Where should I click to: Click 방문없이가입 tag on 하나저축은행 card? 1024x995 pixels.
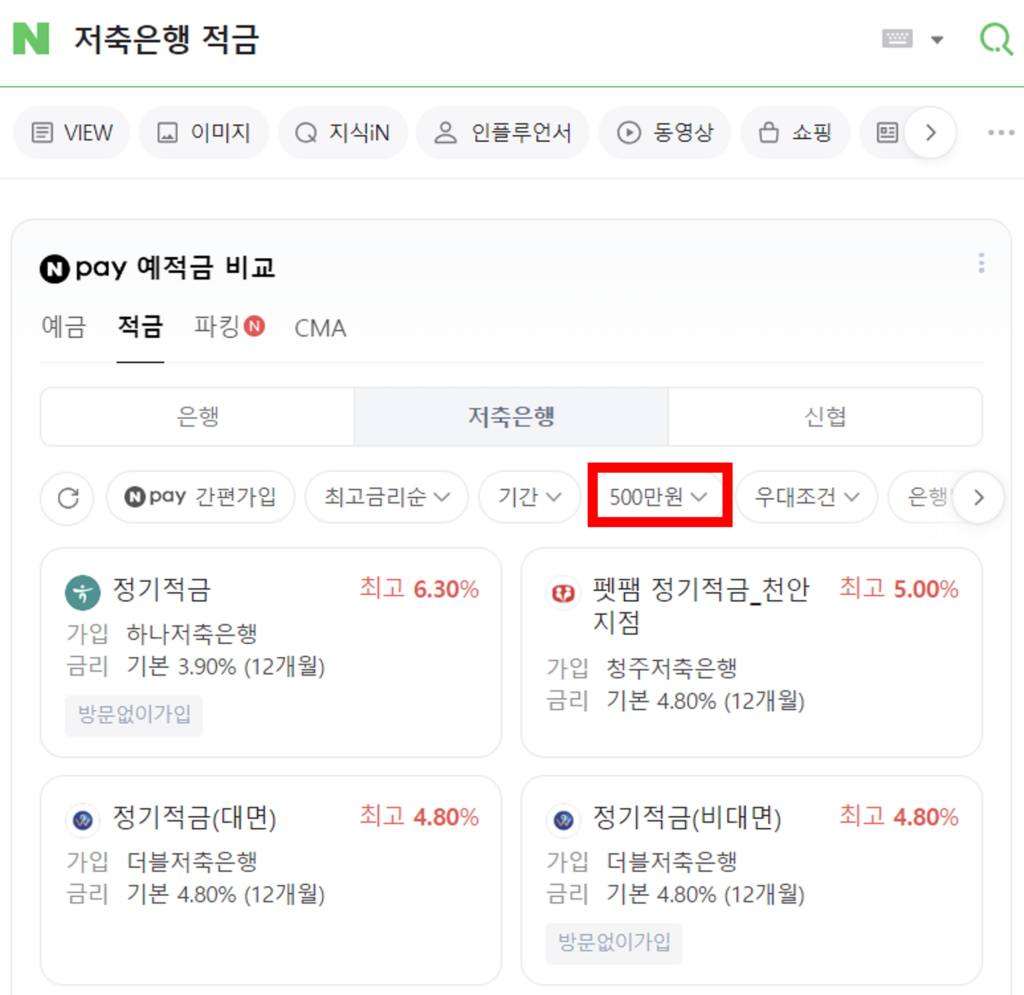pyautogui.click(x=134, y=715)
